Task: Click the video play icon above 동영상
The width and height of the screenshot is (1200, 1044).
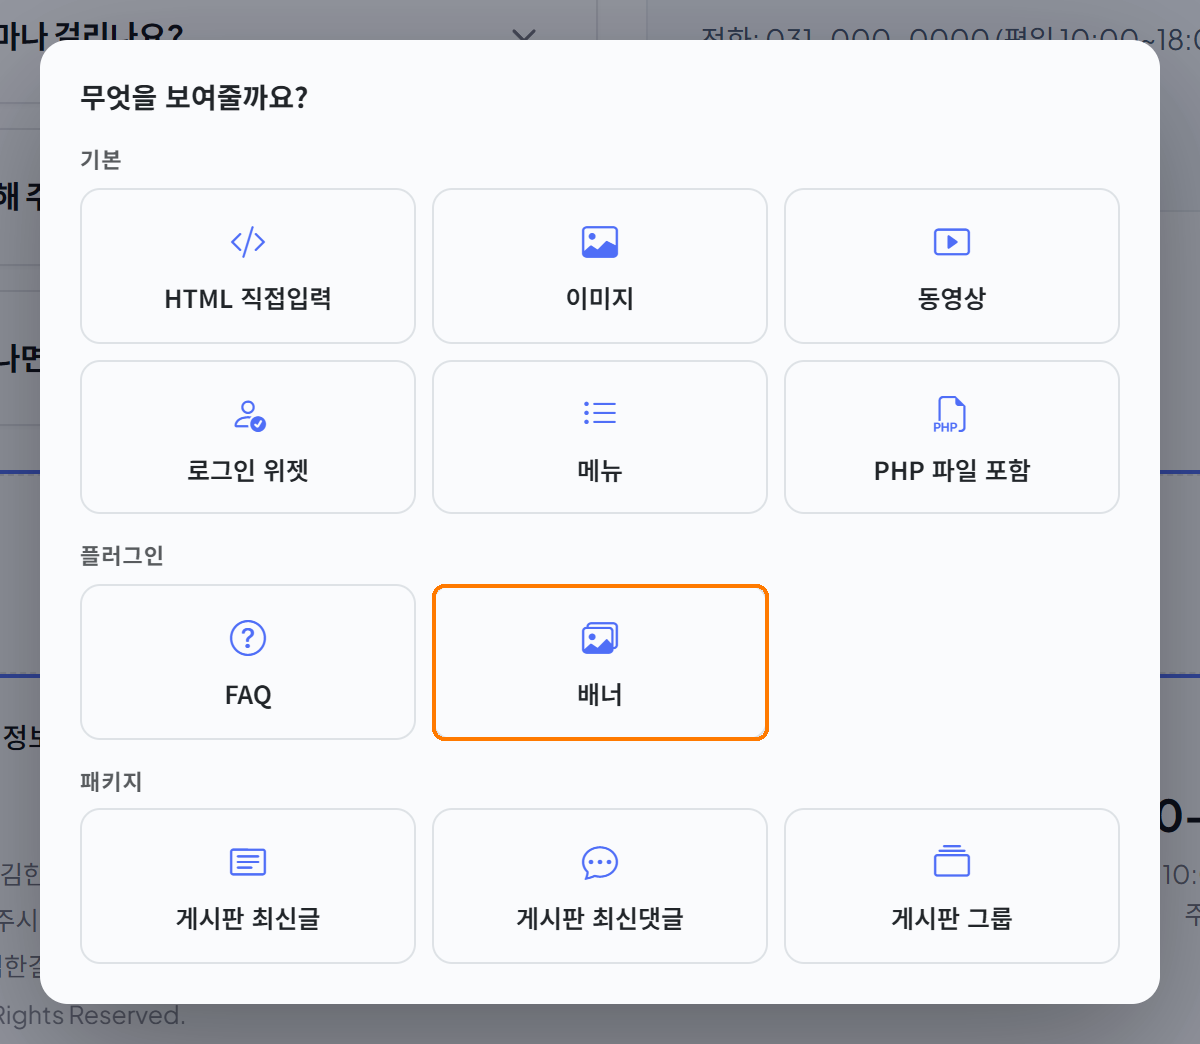Action: [952, 242]
